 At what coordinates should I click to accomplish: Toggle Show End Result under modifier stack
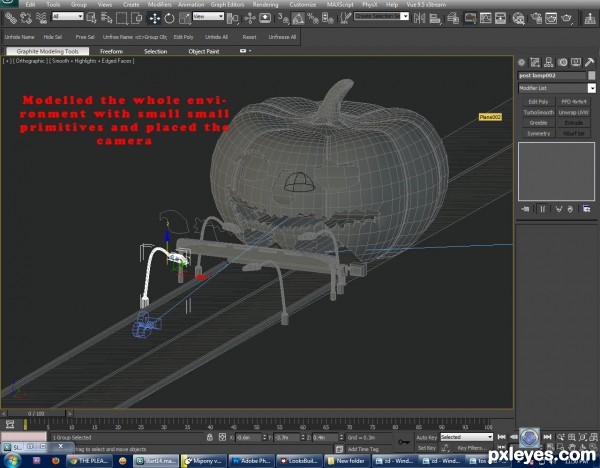tap(542, 209)
